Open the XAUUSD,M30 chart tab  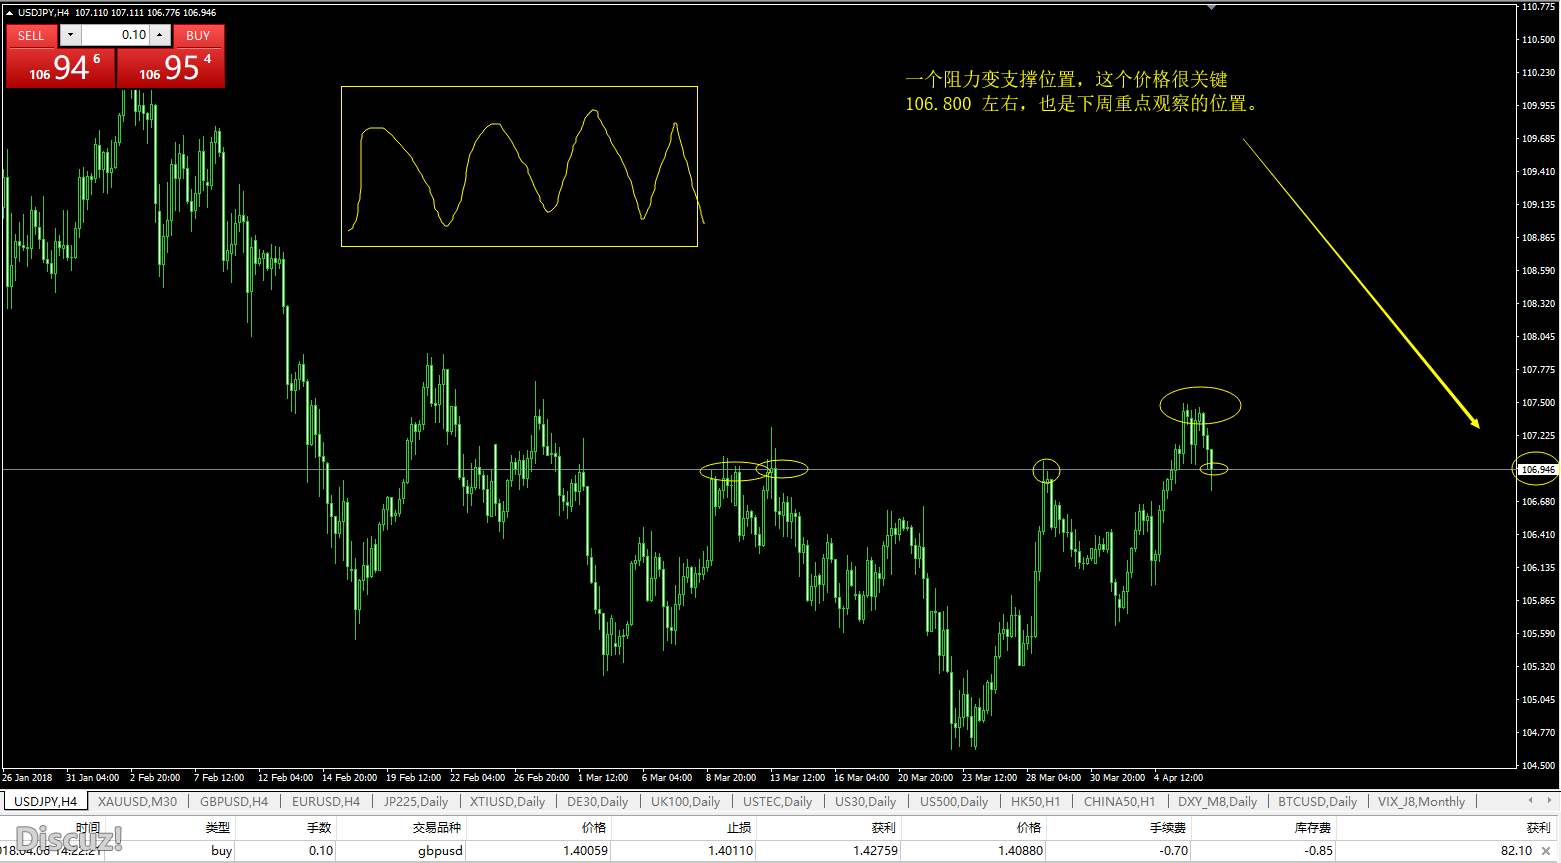[137, 801]
